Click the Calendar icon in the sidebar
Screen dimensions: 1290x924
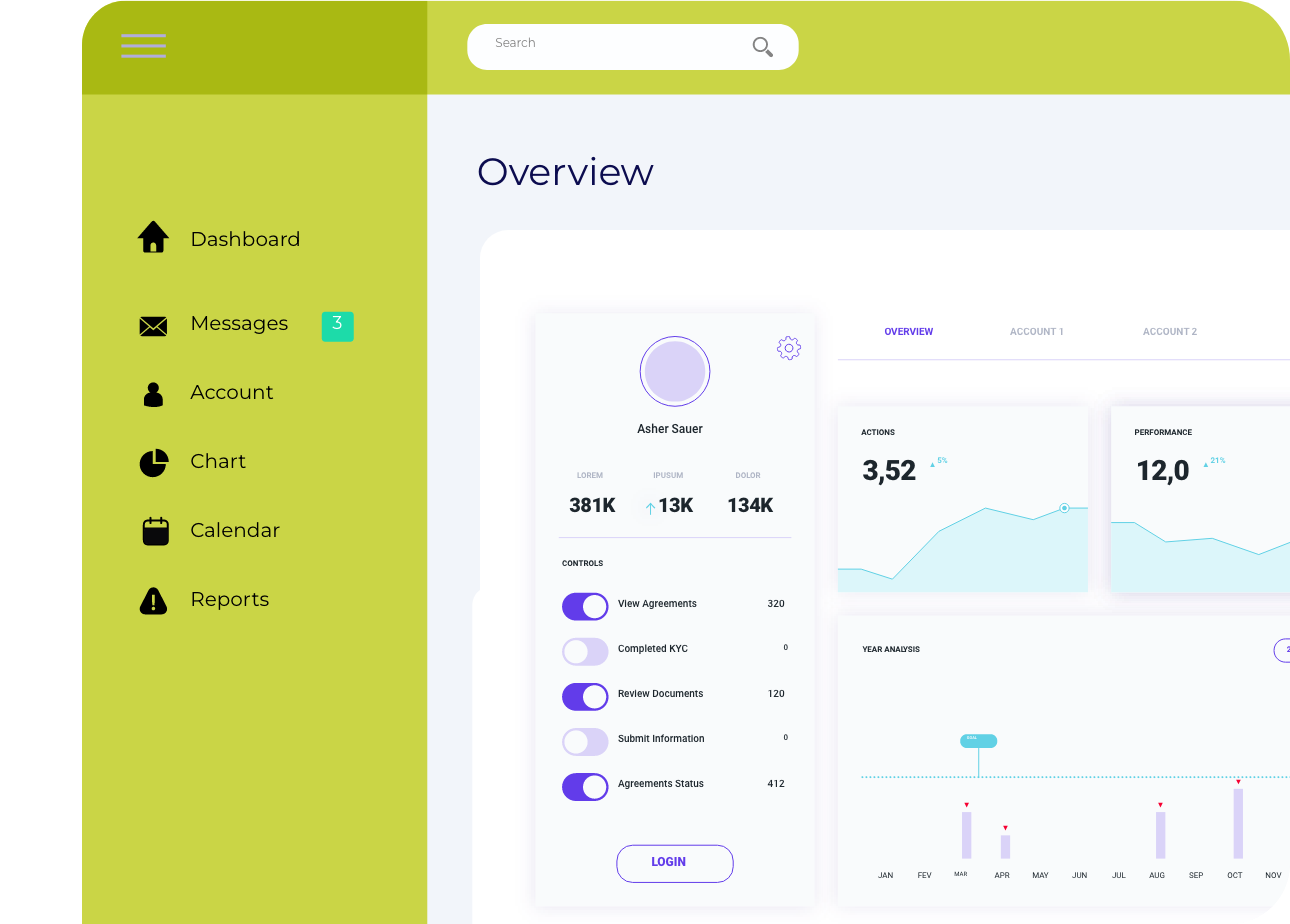[153, 530]
